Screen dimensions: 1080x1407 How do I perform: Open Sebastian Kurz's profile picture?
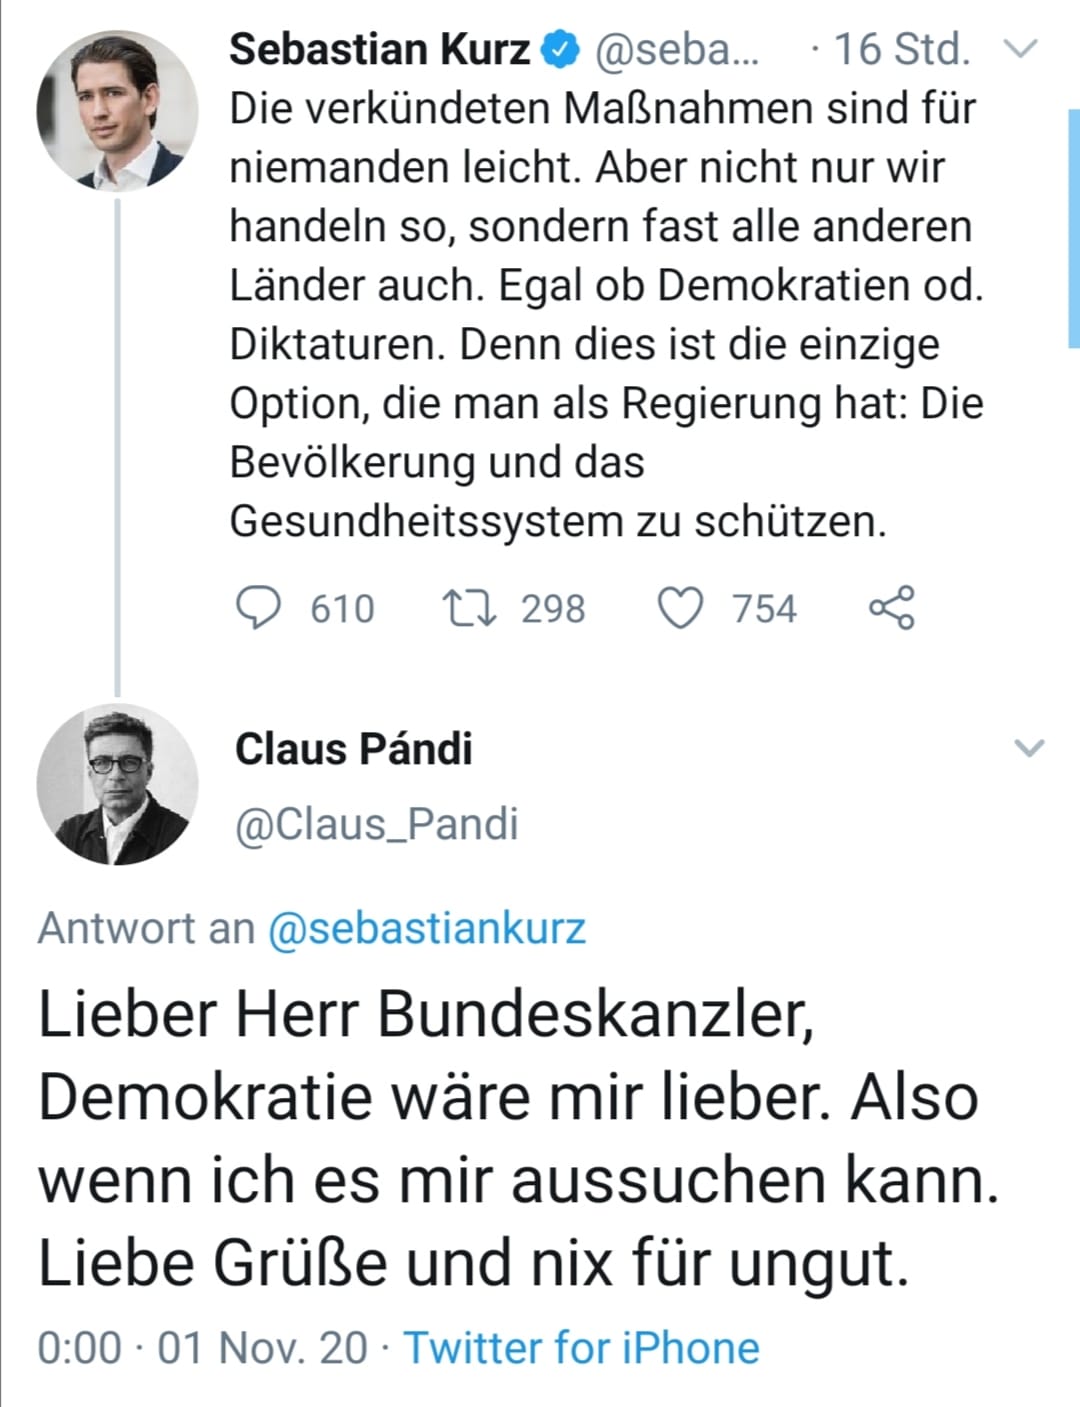[117, 110]
